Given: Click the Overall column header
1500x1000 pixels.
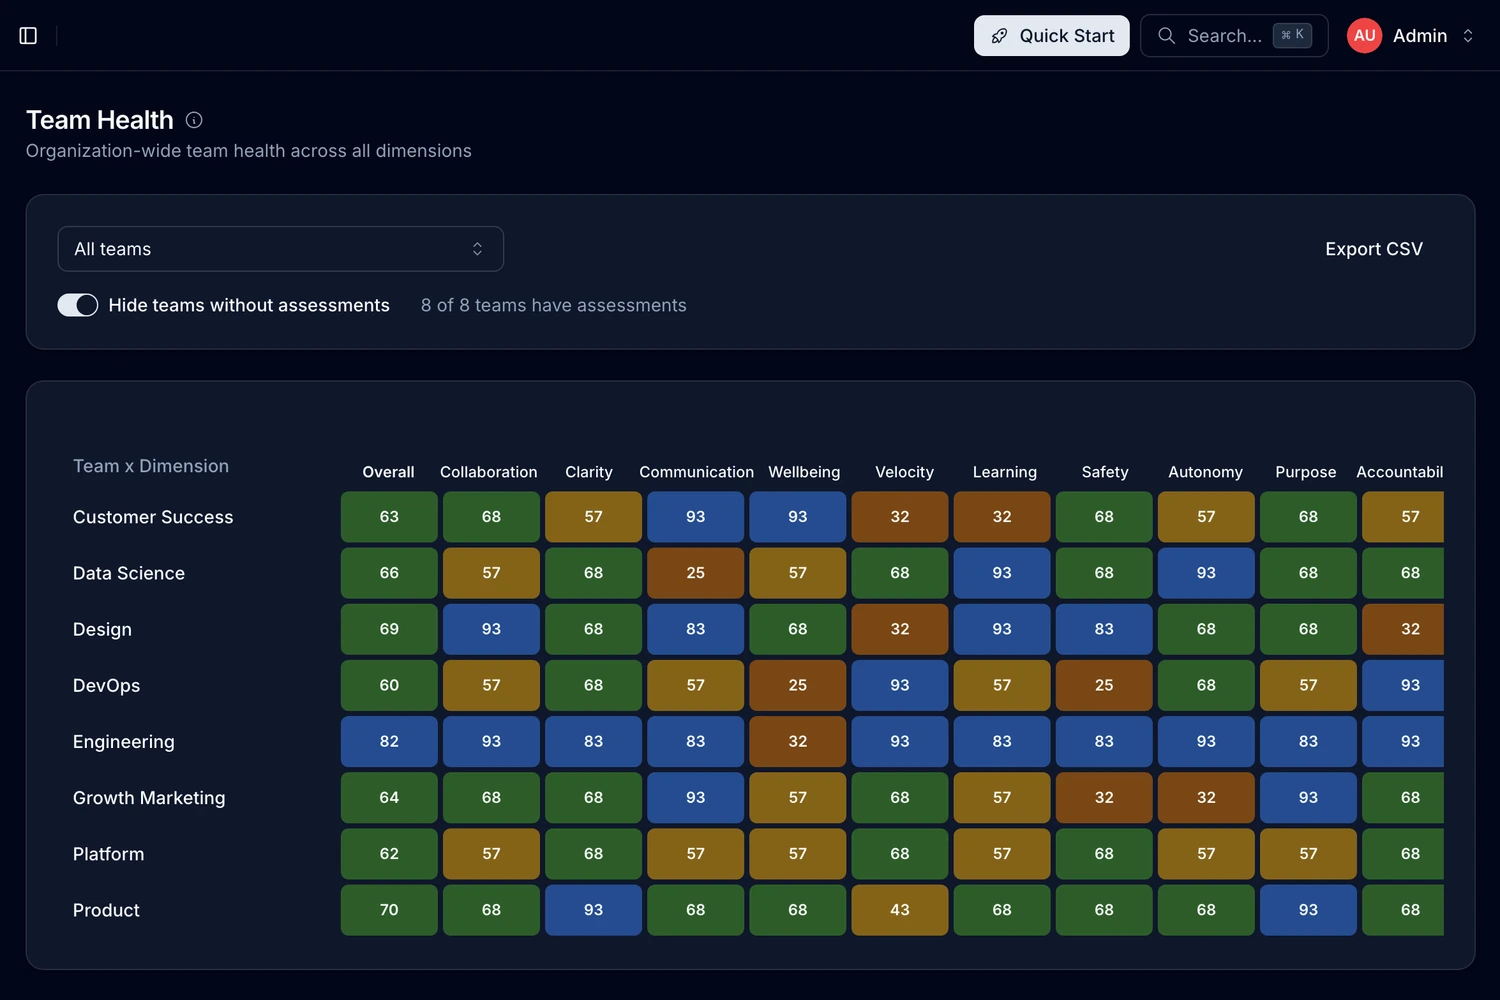Looking at the screenshot, I should (388, 472).
